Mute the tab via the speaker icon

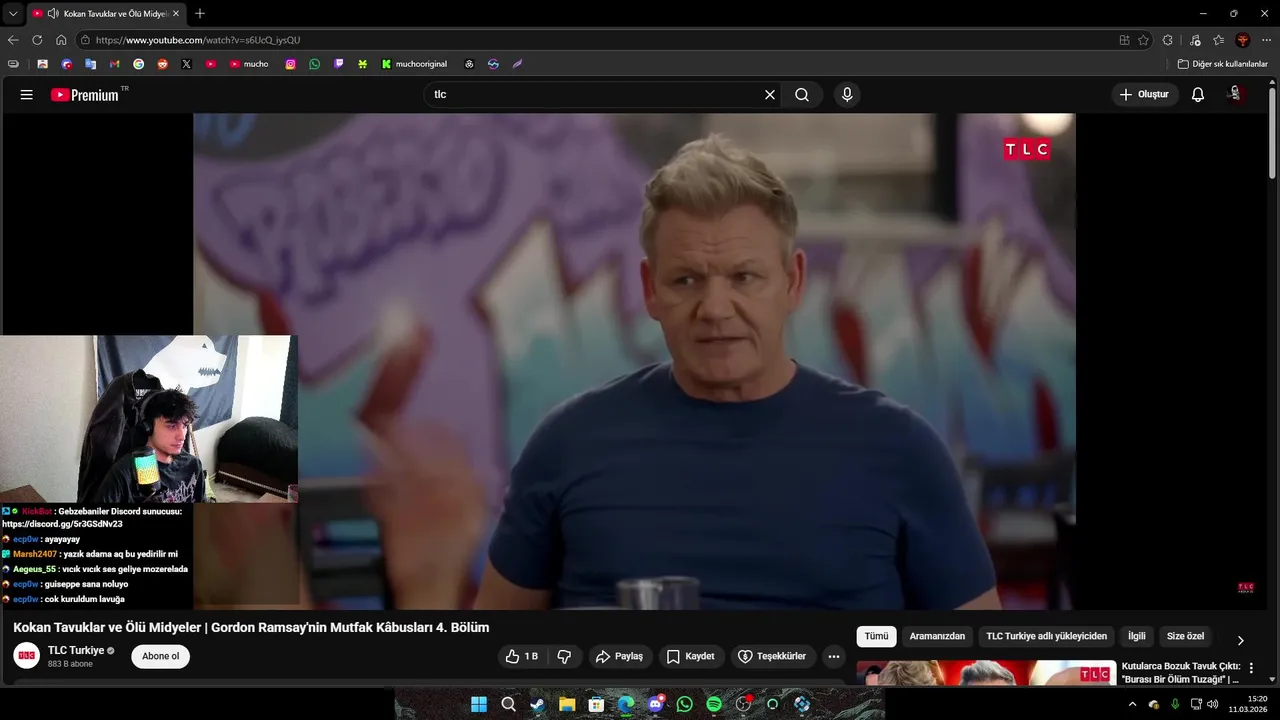tap(52, 14)
